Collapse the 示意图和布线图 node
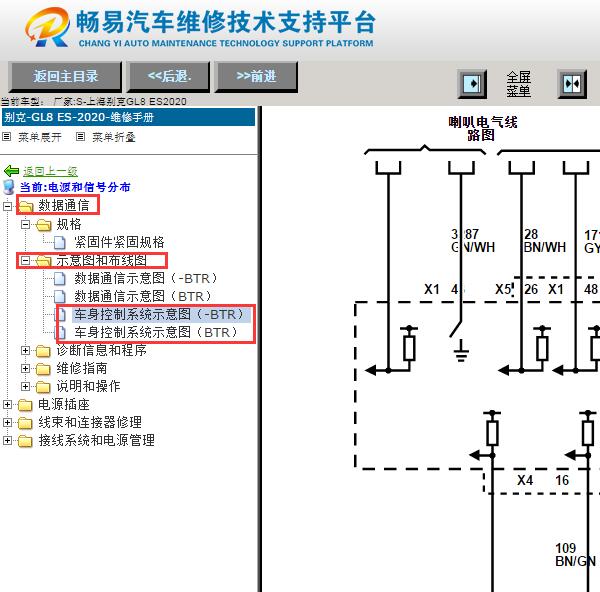600x592 pixels. (25, 260)
